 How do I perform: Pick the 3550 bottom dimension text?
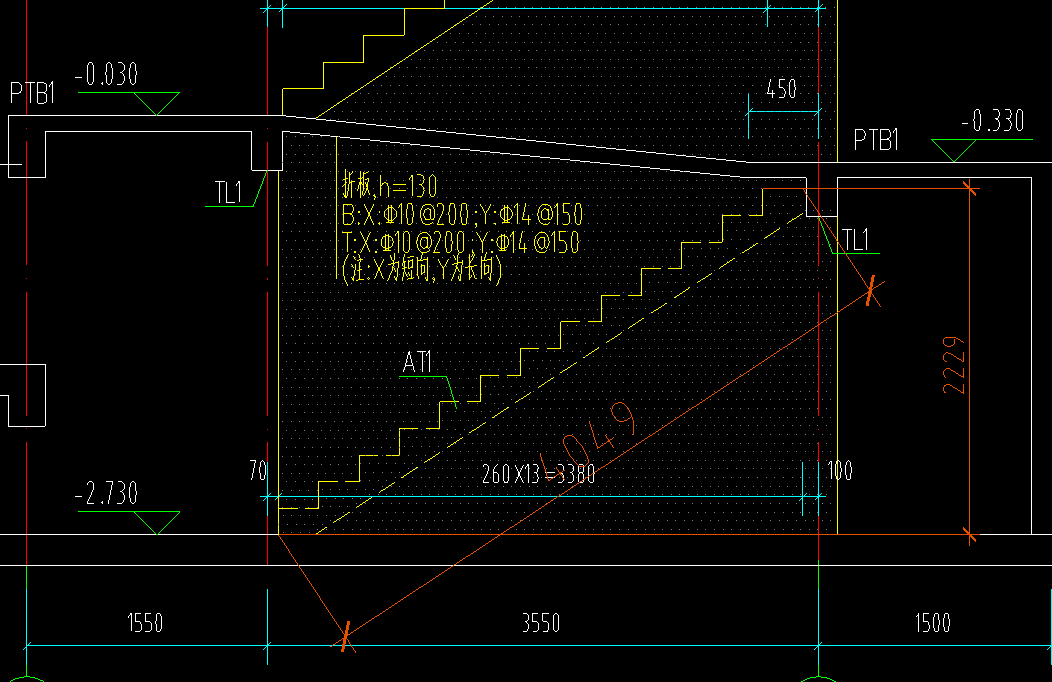click(541, 623)
